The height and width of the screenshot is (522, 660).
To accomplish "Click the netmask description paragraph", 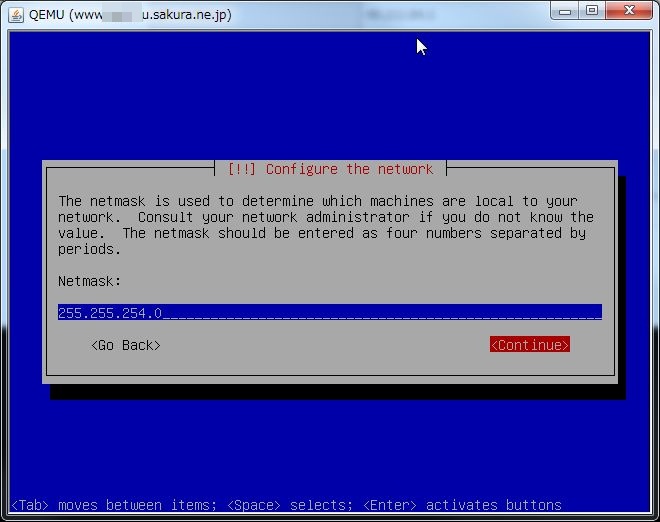I will (x=326, y=225).
